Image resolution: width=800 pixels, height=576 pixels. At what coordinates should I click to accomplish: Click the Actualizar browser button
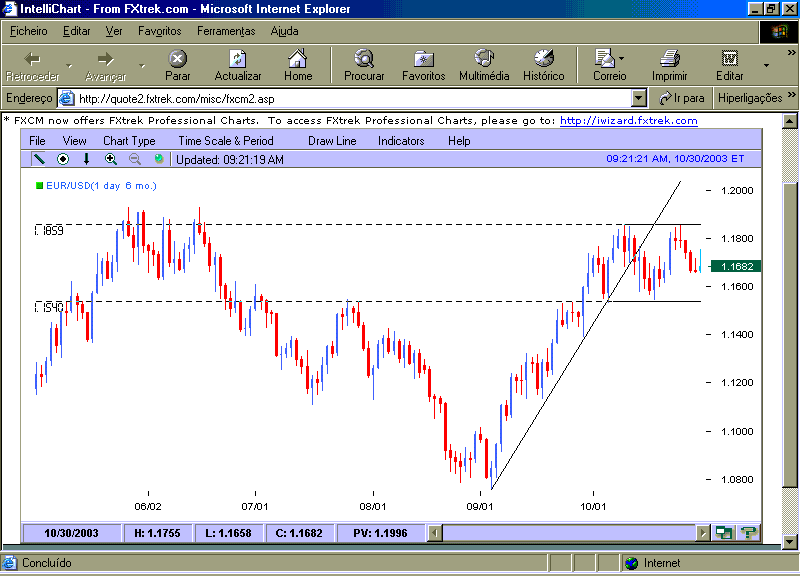238,65
